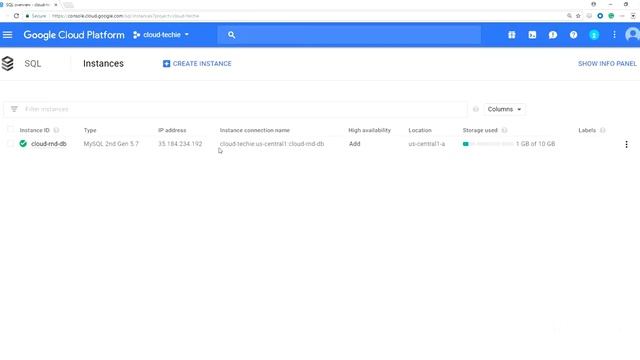Focus the top search products bar

point(349,35)
